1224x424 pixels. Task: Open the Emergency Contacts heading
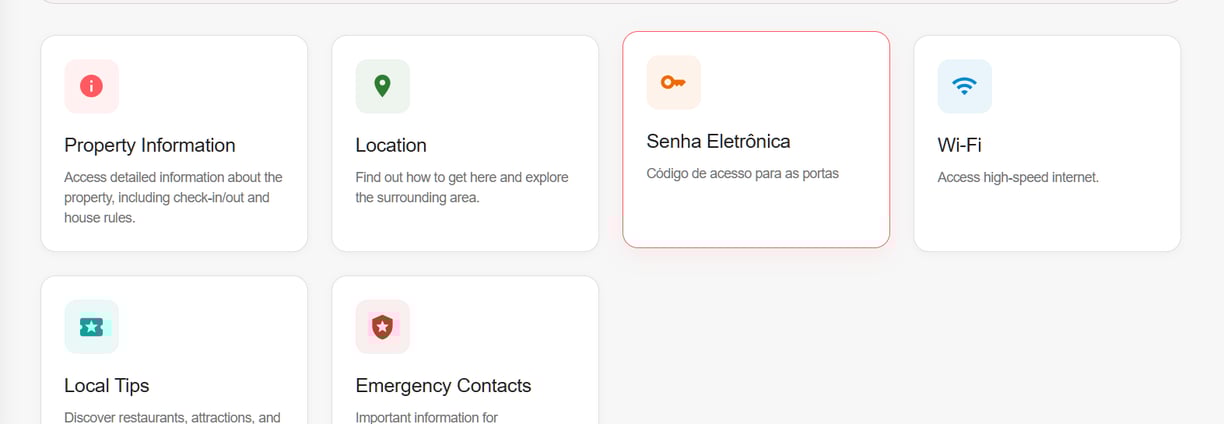point(443,385)
